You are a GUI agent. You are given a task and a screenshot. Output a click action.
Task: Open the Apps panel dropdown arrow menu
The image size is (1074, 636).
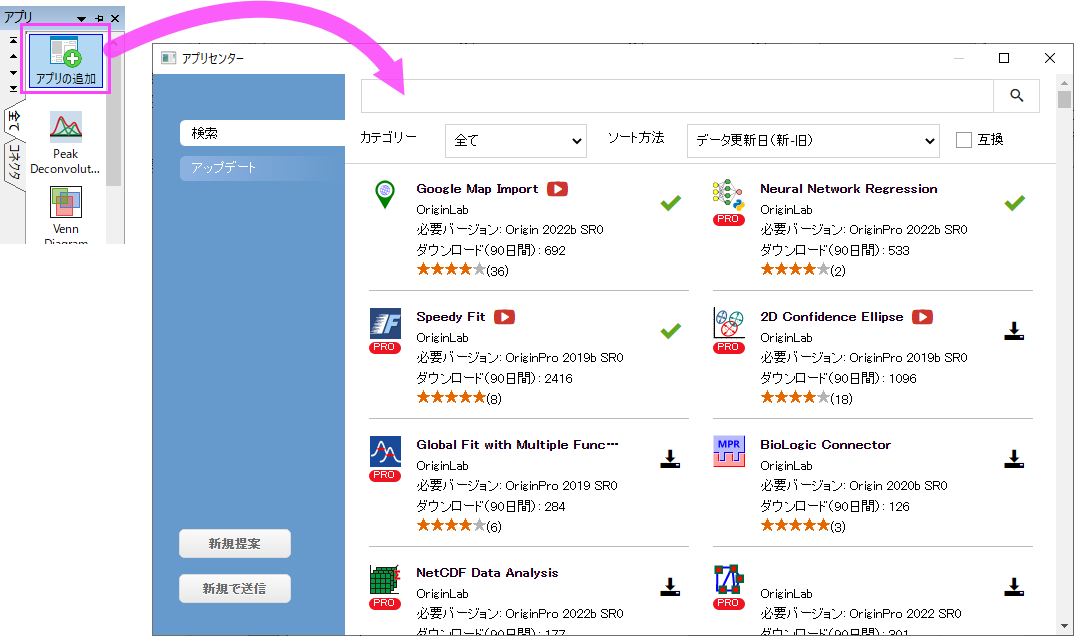tap(82, 18)
